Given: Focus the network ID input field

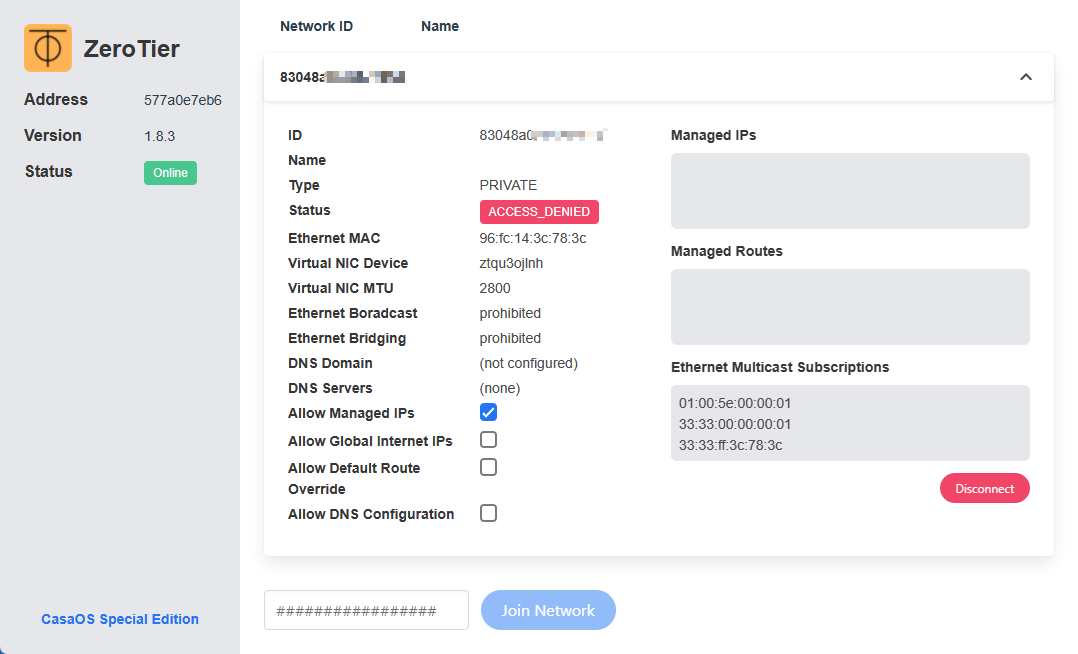Looking at the screenshot, I should [x=366, y=610].
